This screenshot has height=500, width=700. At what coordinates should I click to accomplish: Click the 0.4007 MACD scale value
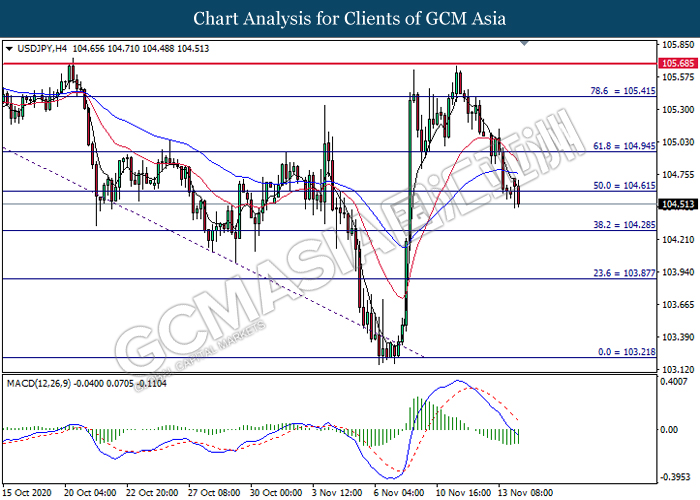pos(674,382)
